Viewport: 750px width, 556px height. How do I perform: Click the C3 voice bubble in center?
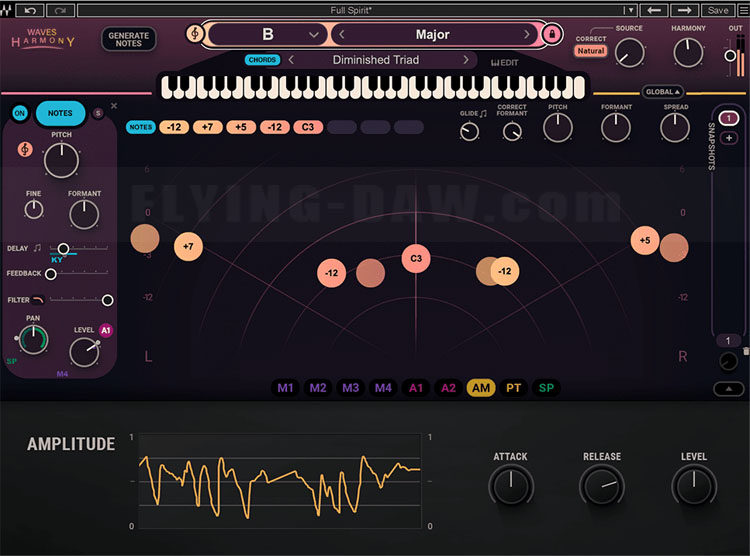416,258
